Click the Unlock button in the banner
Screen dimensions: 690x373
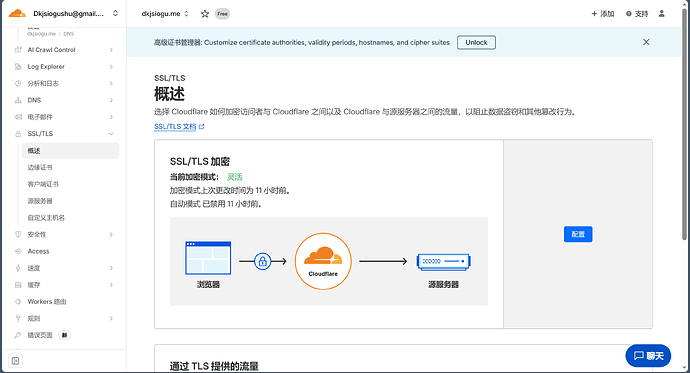(476, 42)
